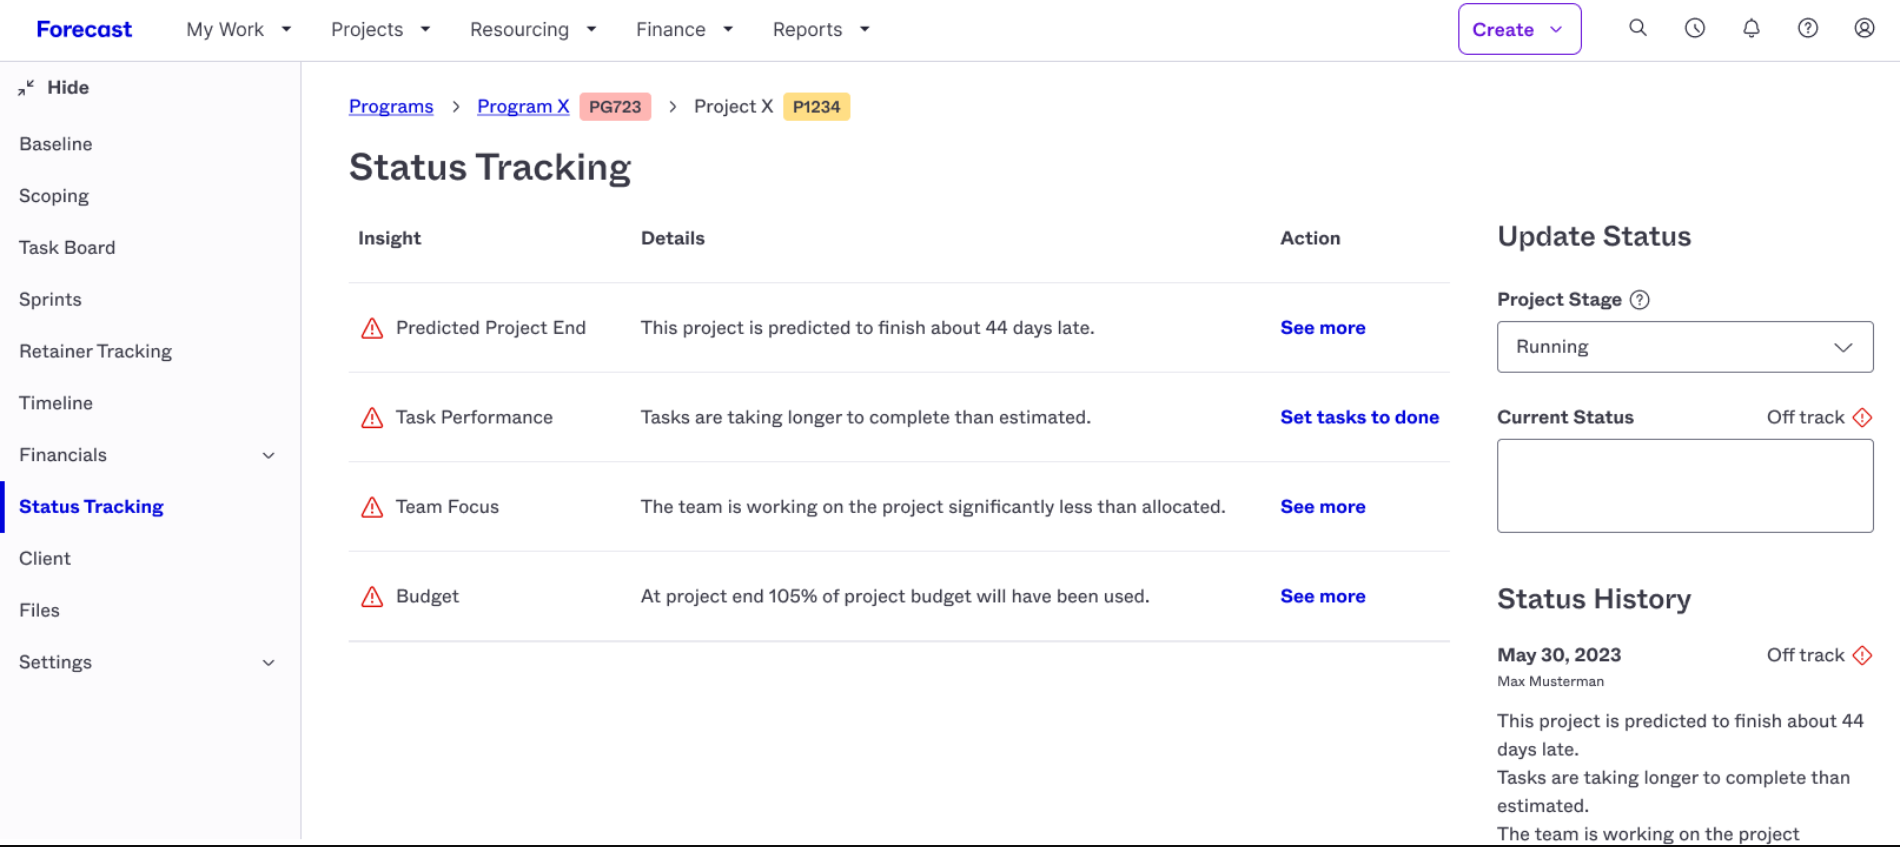Click the warning icon for Task Performance
Screen dimensions: 1900x847
372,418
